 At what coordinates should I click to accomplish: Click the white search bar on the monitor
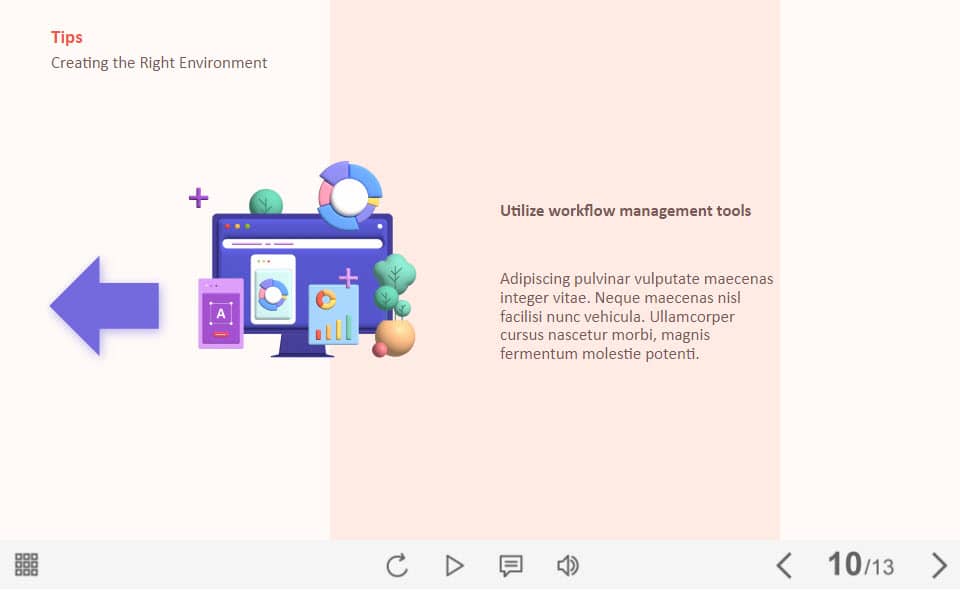point(302,243)
